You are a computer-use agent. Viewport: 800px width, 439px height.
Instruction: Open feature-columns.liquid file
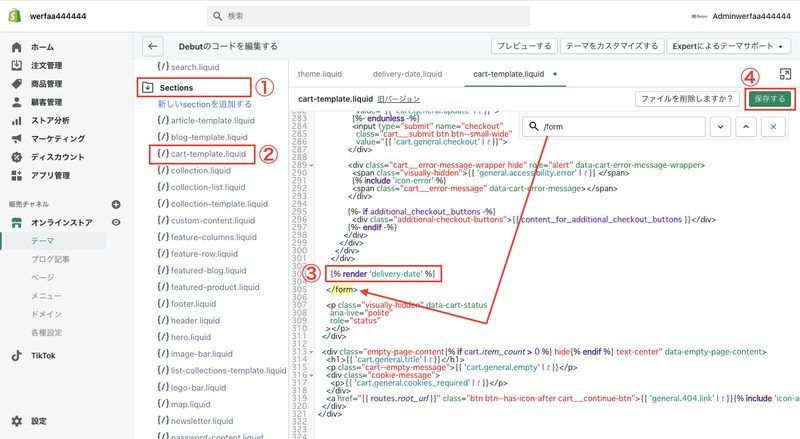pos(213,237)
